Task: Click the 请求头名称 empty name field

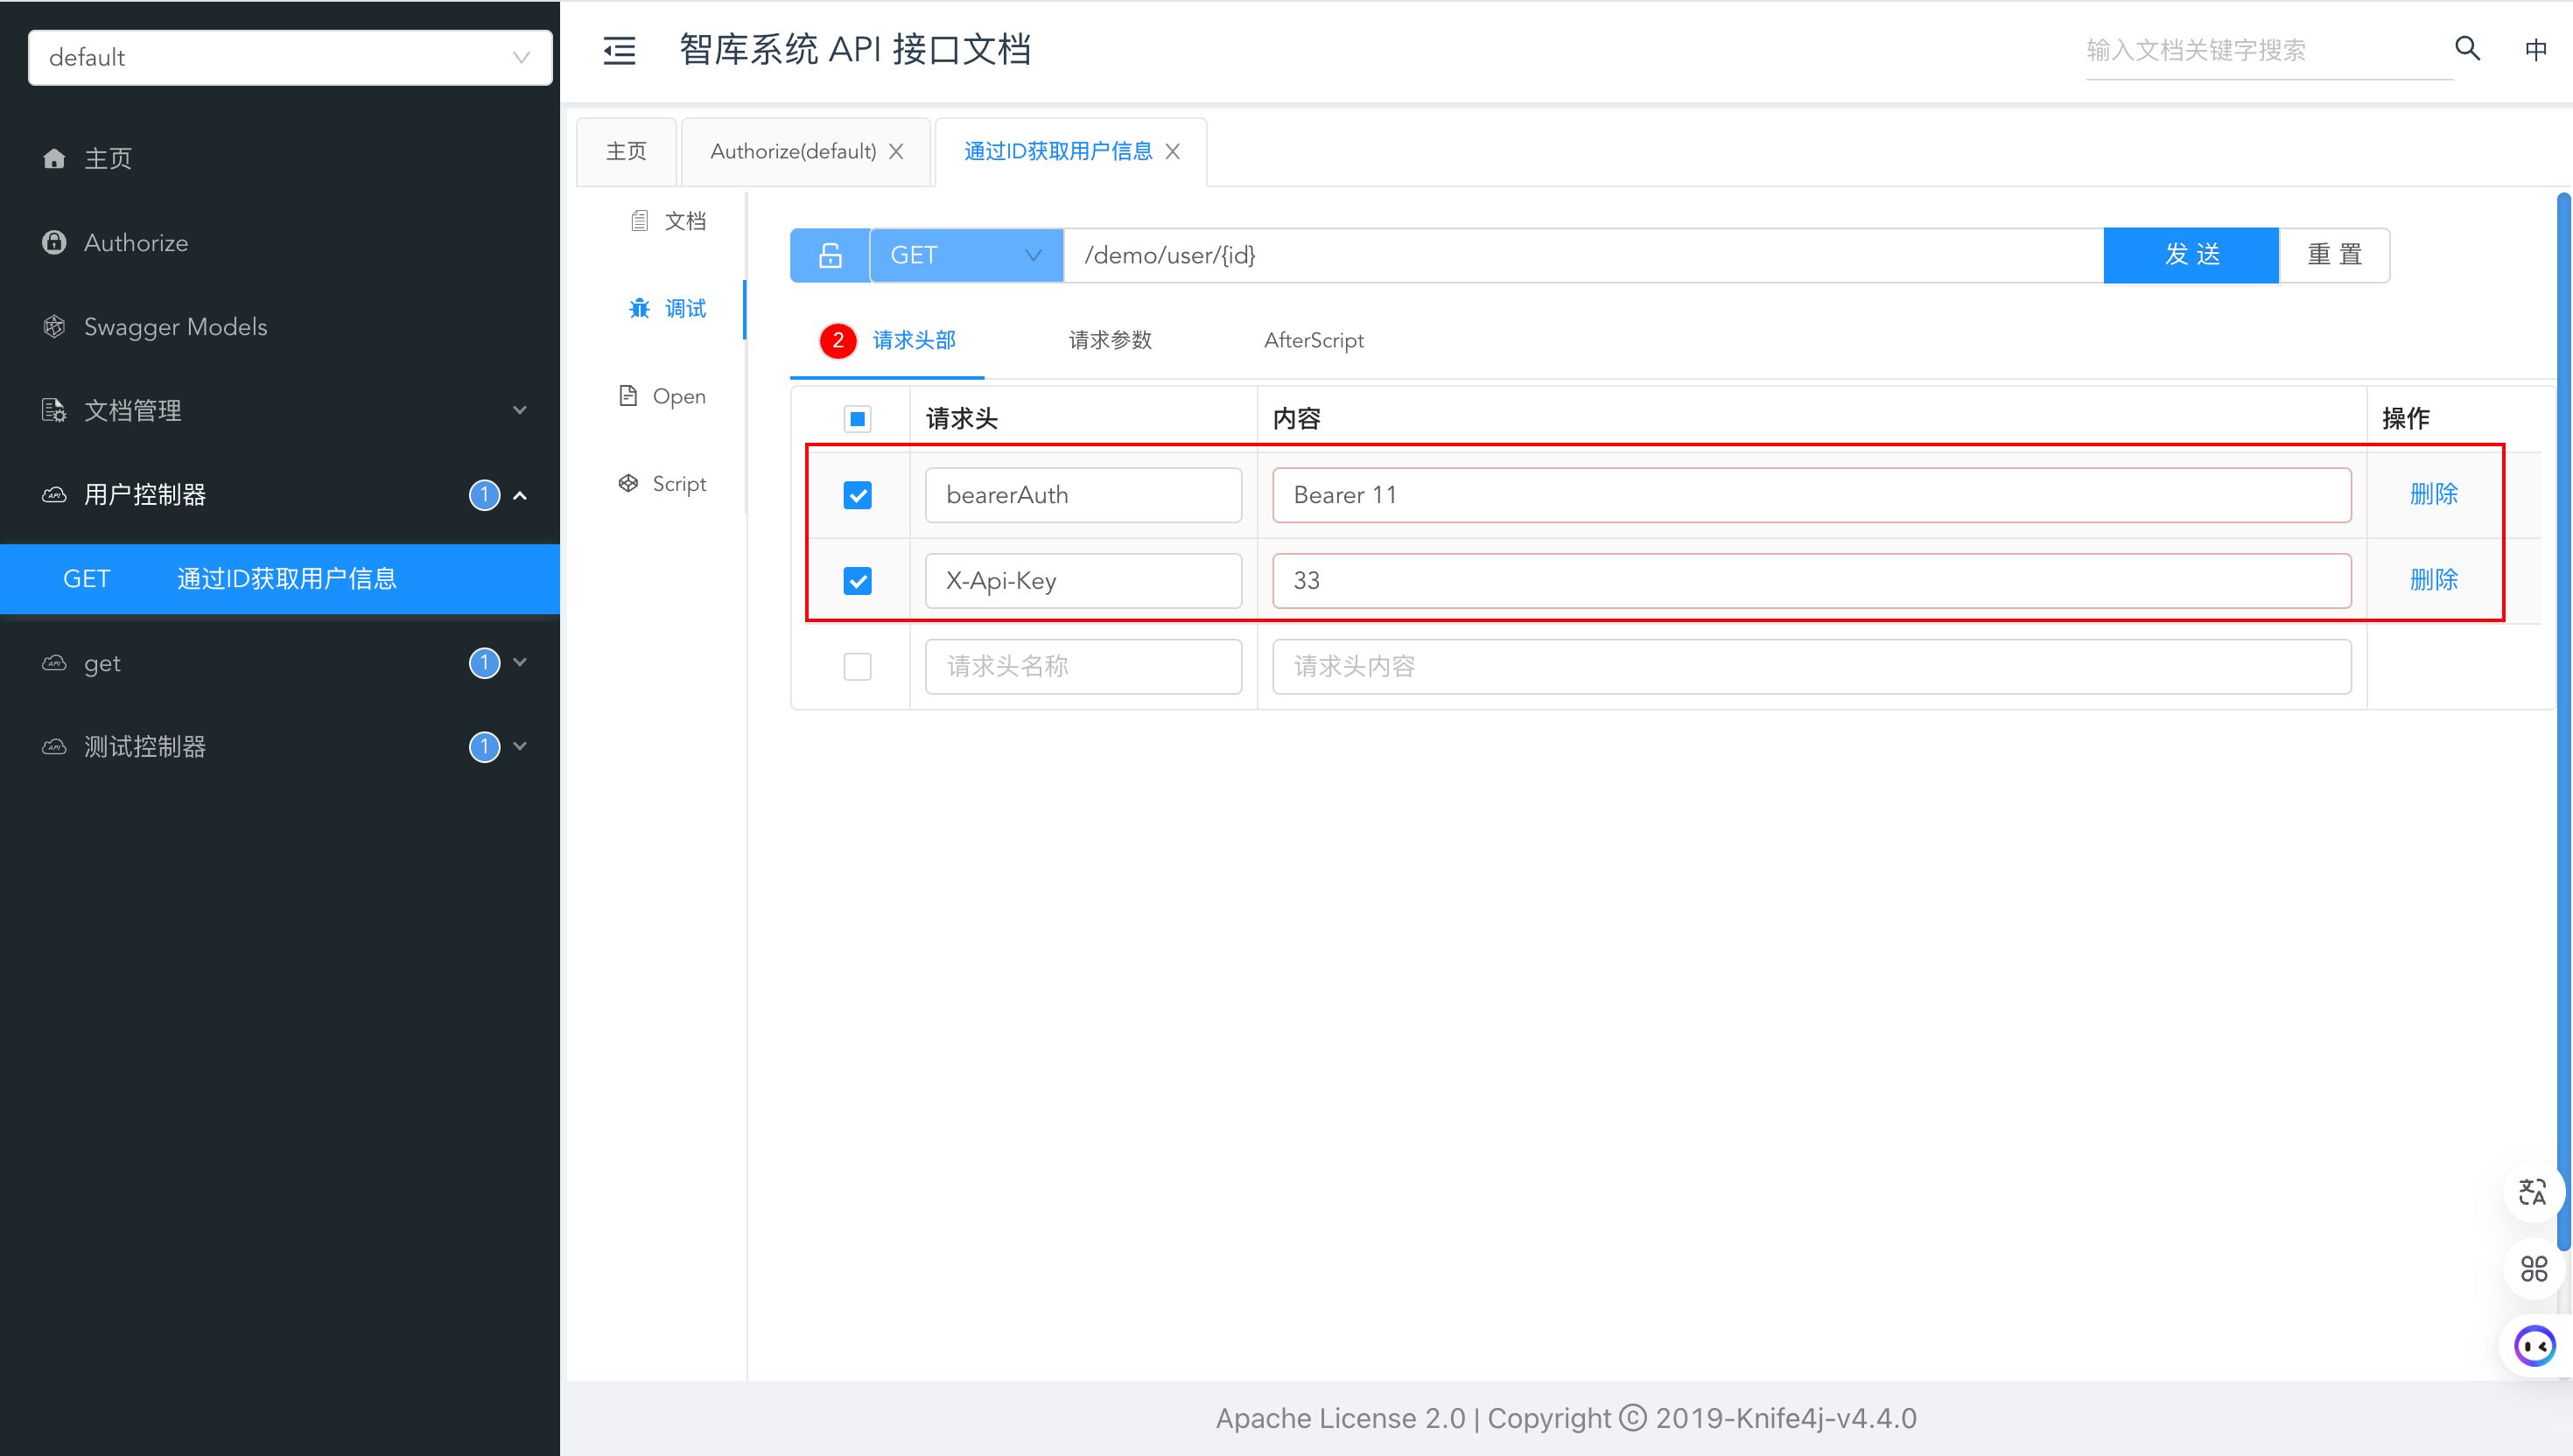Action: (x=1083, y=666)
